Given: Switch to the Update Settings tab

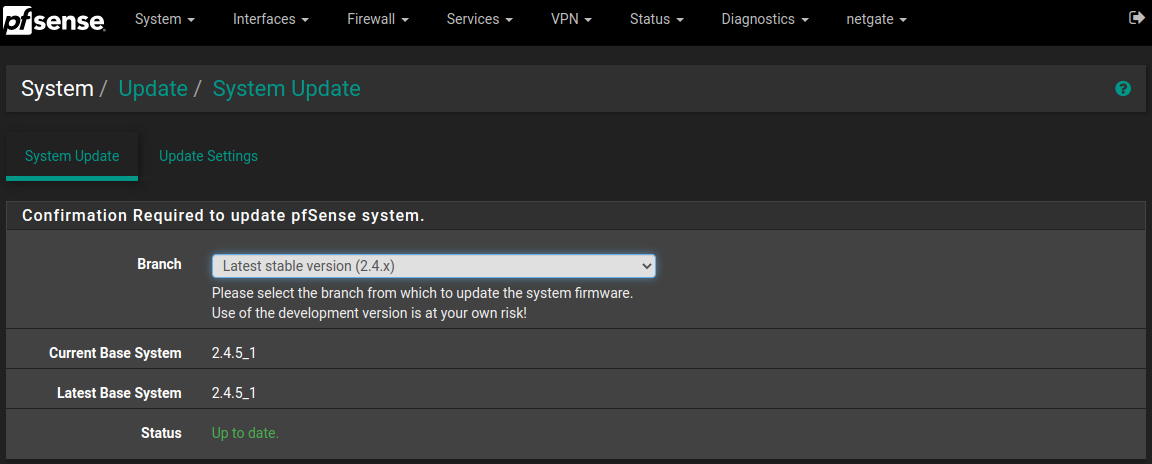Looking at the screenshot, I should click(x=209, y=156).
